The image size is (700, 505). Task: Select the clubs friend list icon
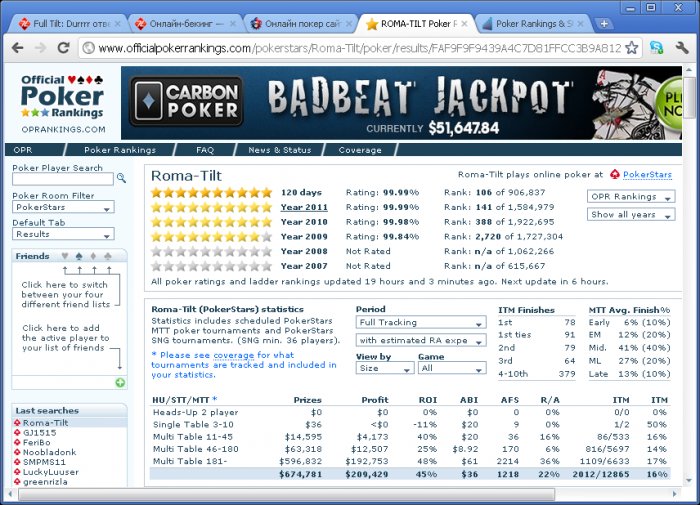pyautogui.click(x=108, y=256)
